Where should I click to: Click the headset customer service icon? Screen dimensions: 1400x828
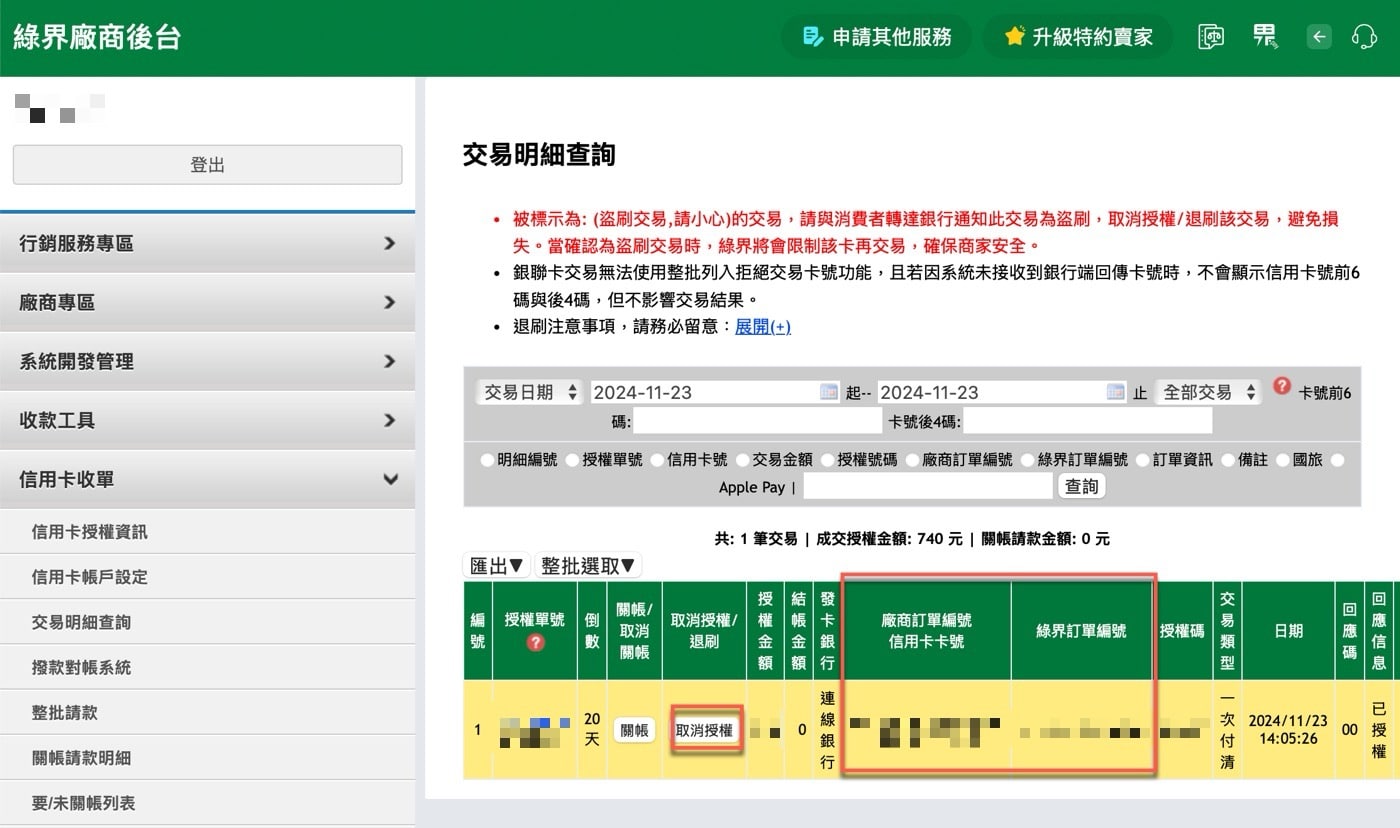pos(1364,37)
